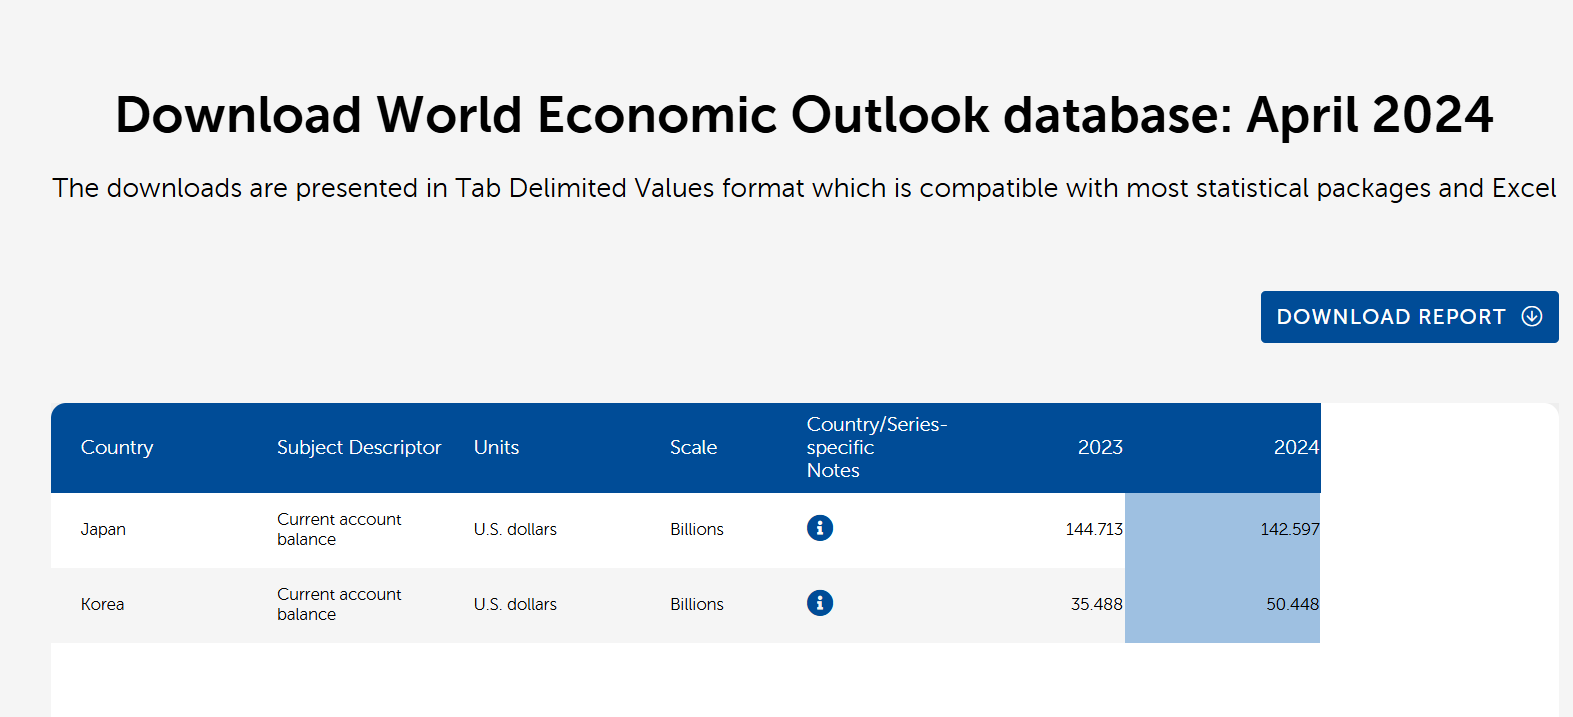
Task: Click the Country/Series-specific Notes header
Action: (876, 447)
